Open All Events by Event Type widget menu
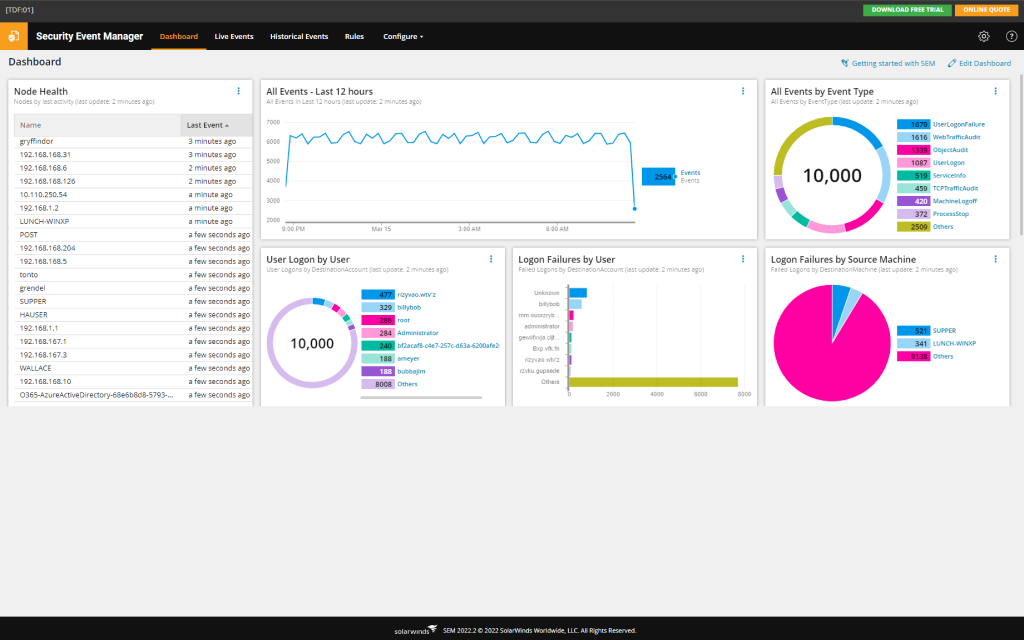Screen dimensions: 1024x640 (995, 90)
